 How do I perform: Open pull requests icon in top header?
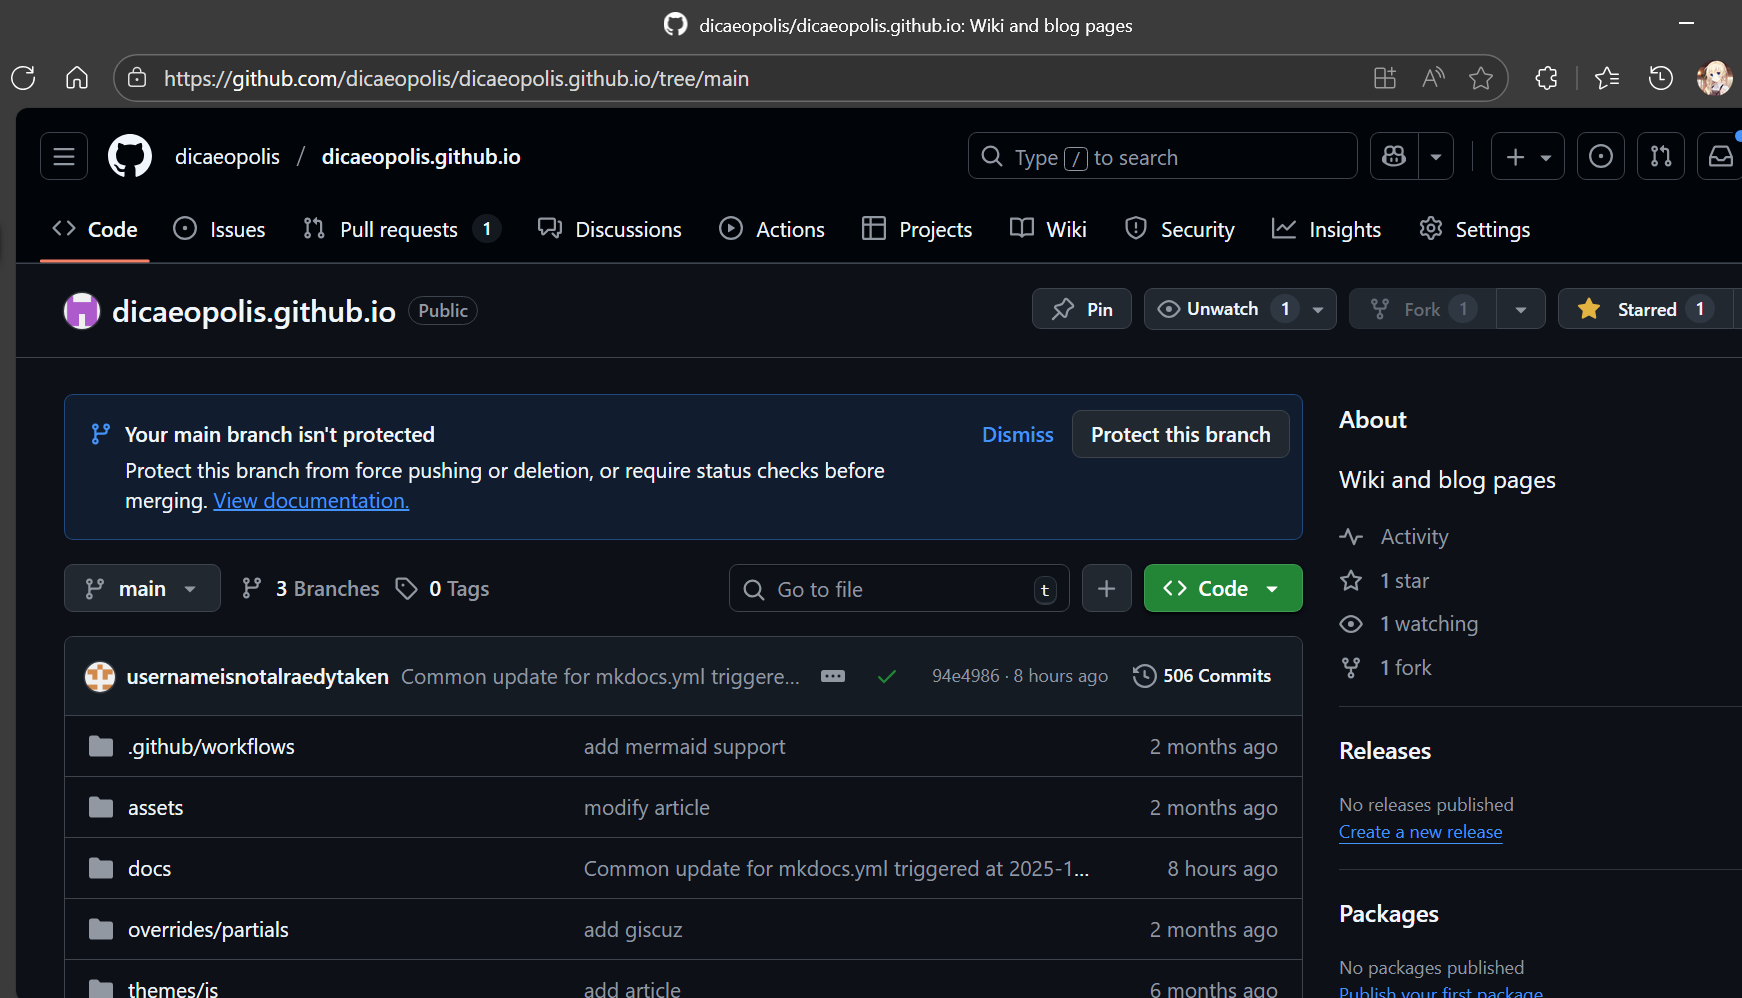[x=1660, y=157]
